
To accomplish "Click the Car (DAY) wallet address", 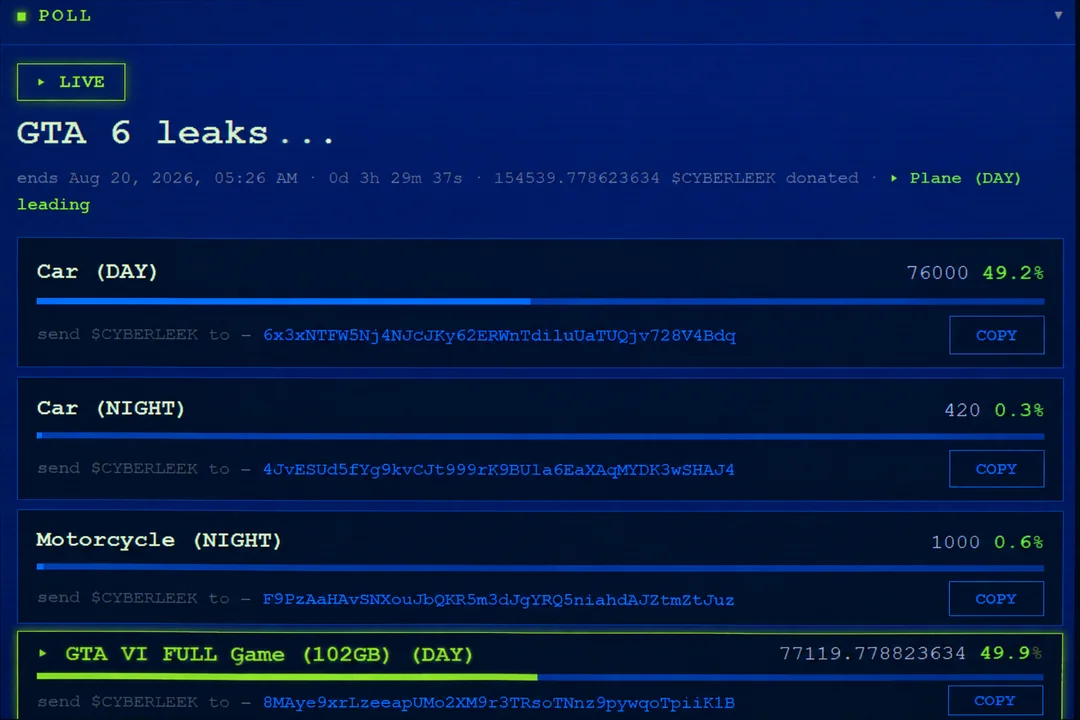I will 499,336.
